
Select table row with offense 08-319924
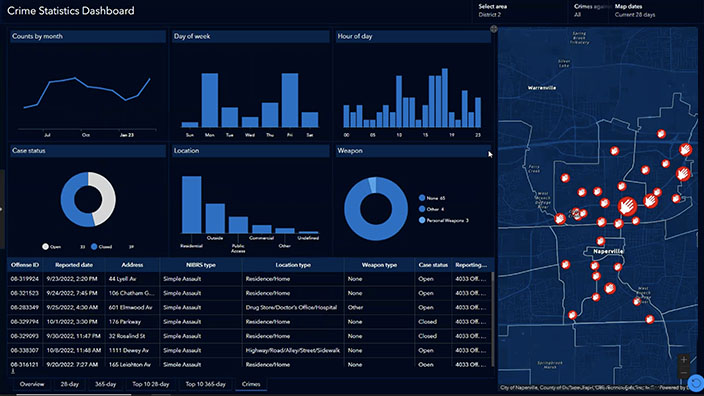(250, 279)
